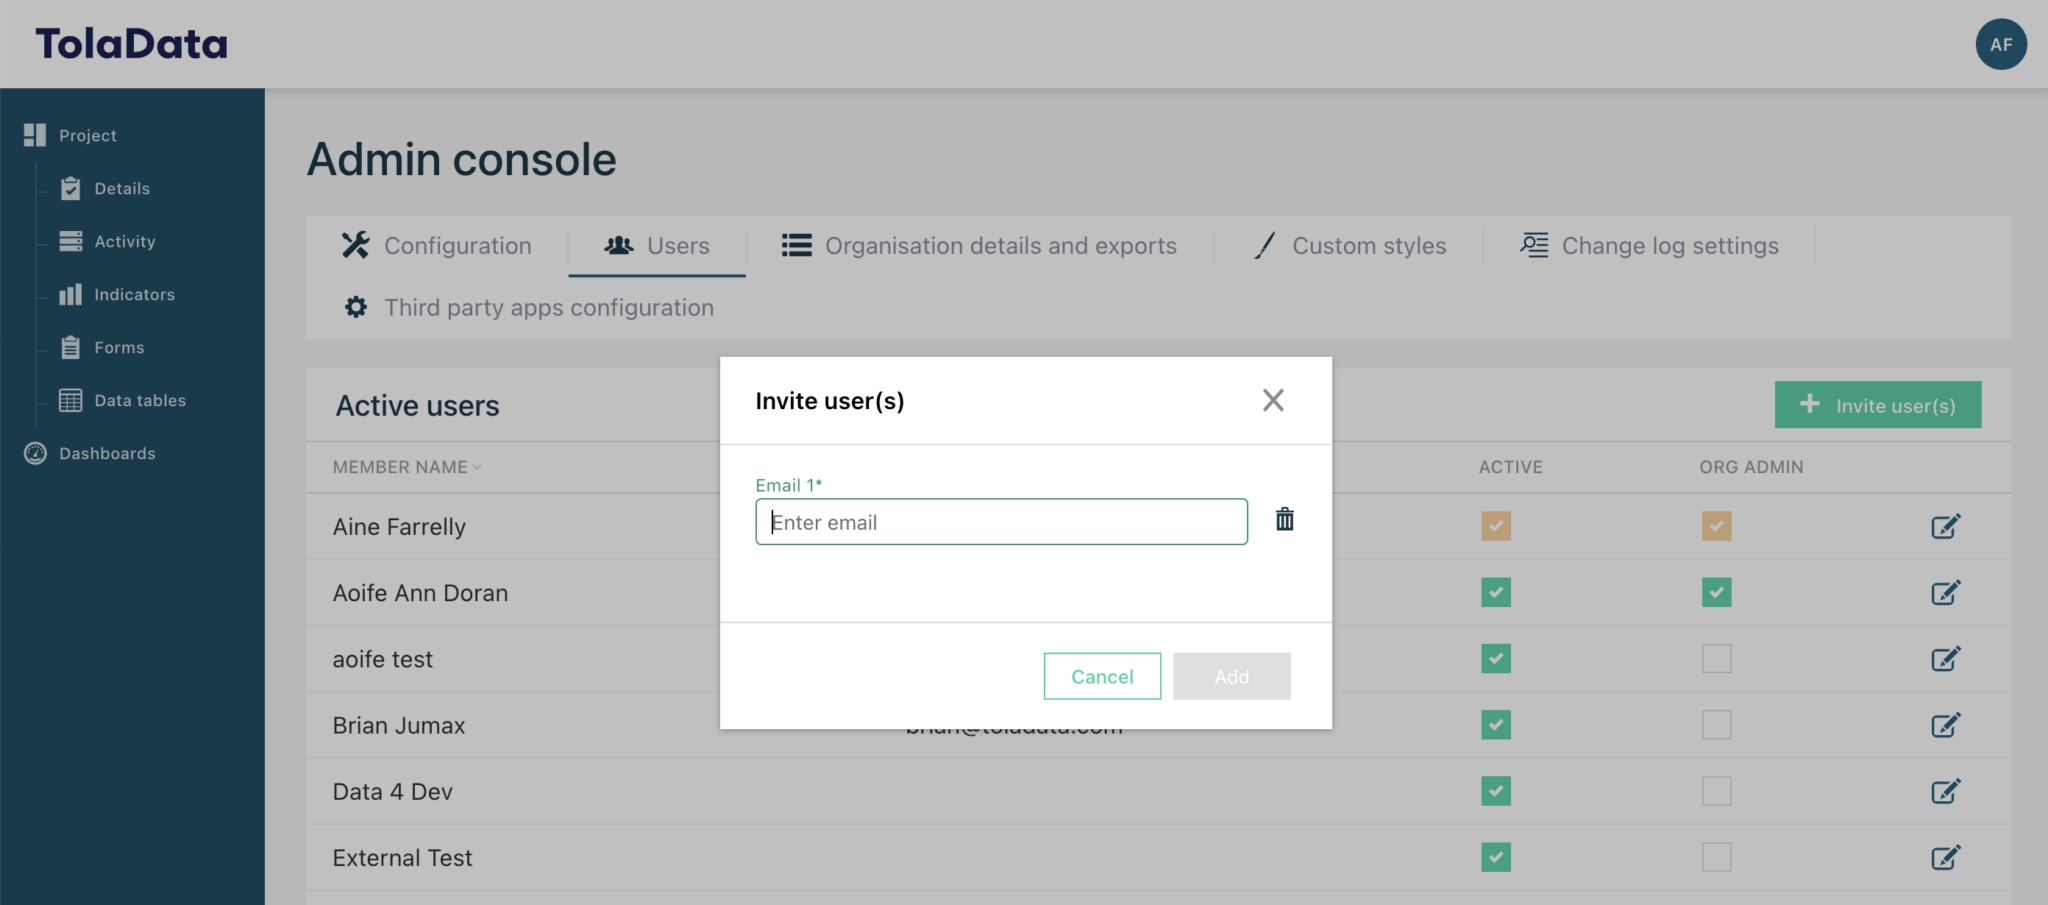Image resolution: width=2048 pixels, height=905 pixels.
Task: Open Activity in the sidebar
Action: (107, 241)
